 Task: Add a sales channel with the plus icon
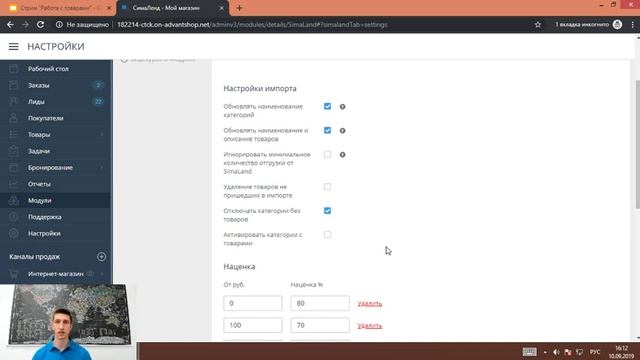coord(101,256)
